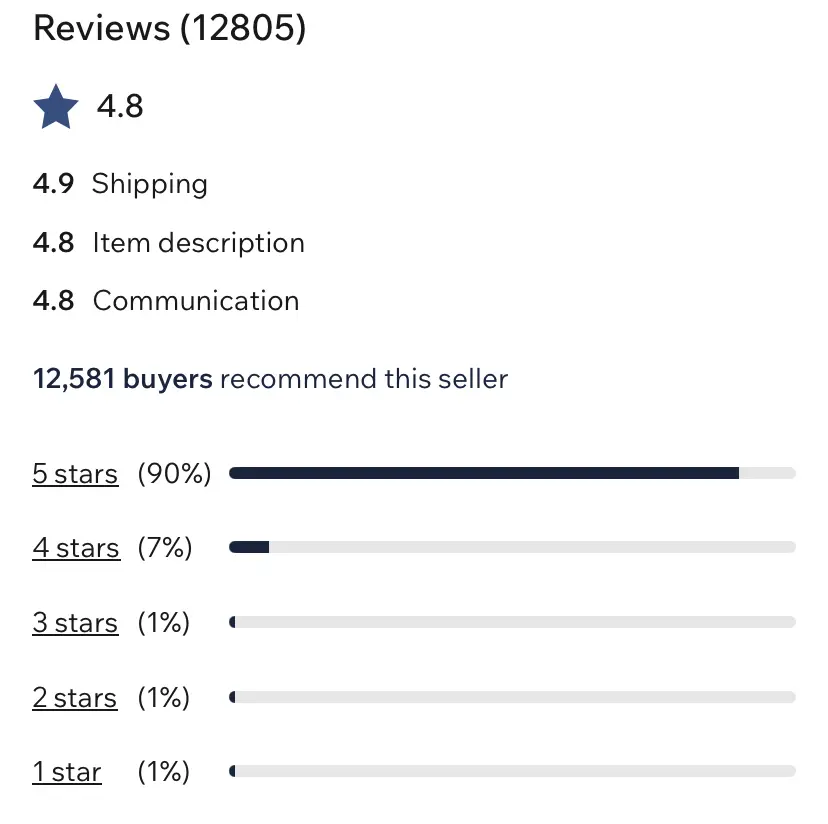
Task: Click the 3 stars percentage bar
Action: click(512, 622)
